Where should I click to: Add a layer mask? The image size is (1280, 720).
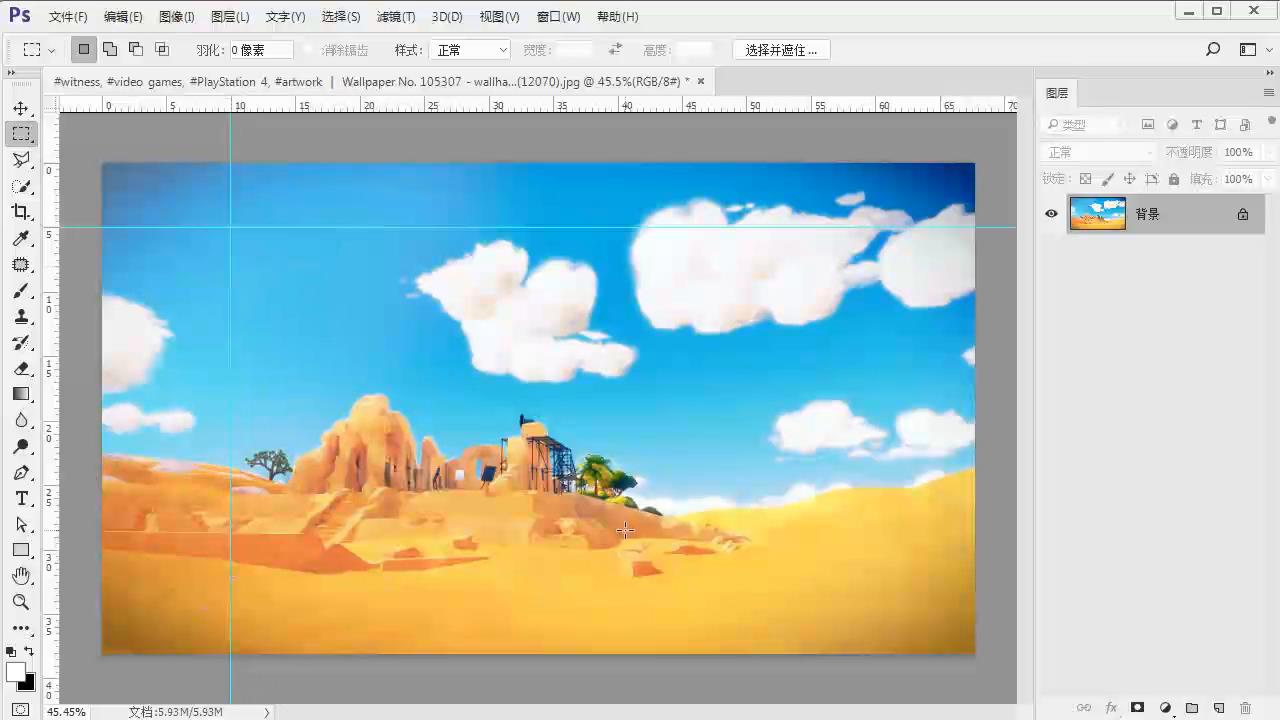coord(1137,708)
